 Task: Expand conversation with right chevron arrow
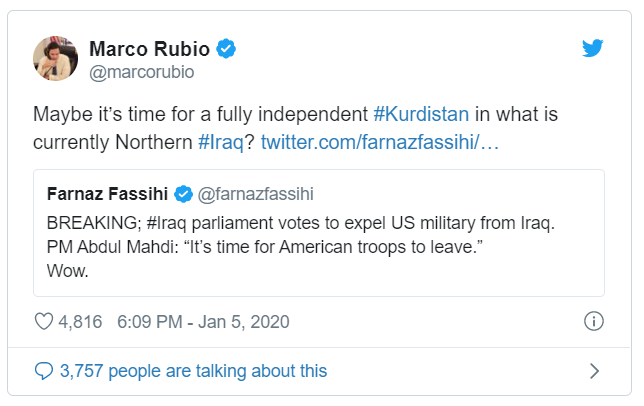point(594,371)
